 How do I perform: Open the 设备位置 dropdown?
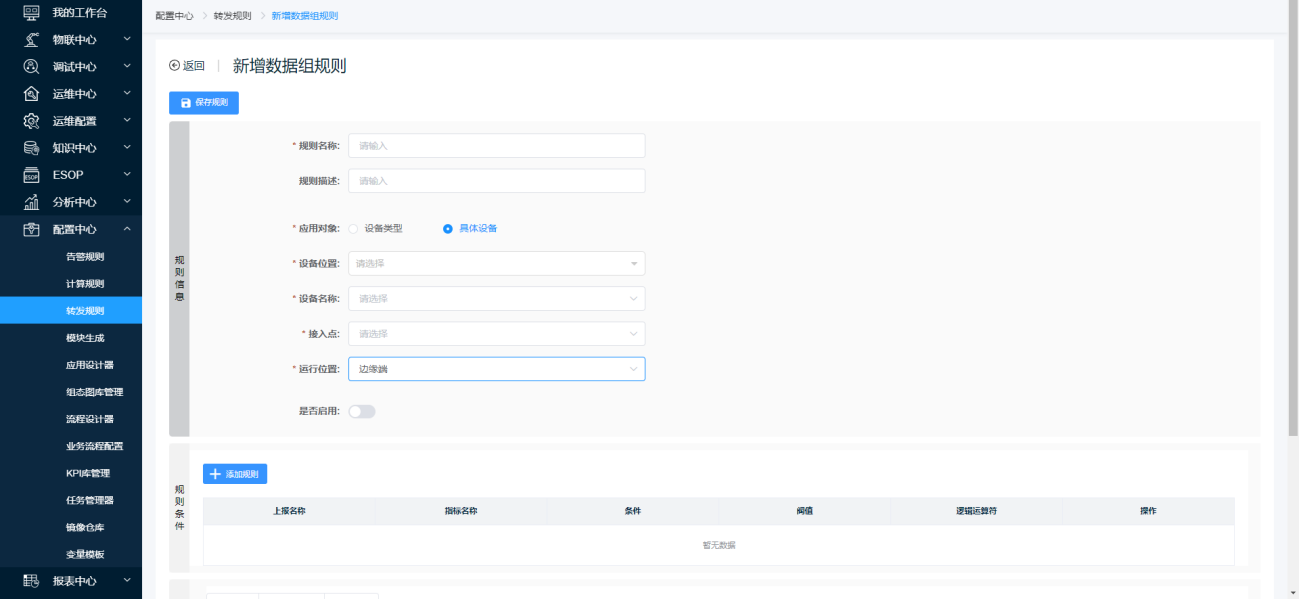pyautogui.click(x=496, y=264)
